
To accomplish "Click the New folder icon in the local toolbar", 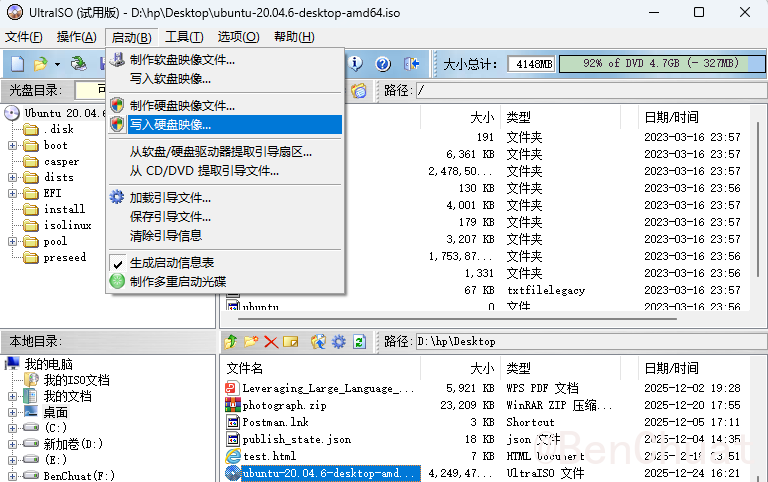I will [251, 341].
